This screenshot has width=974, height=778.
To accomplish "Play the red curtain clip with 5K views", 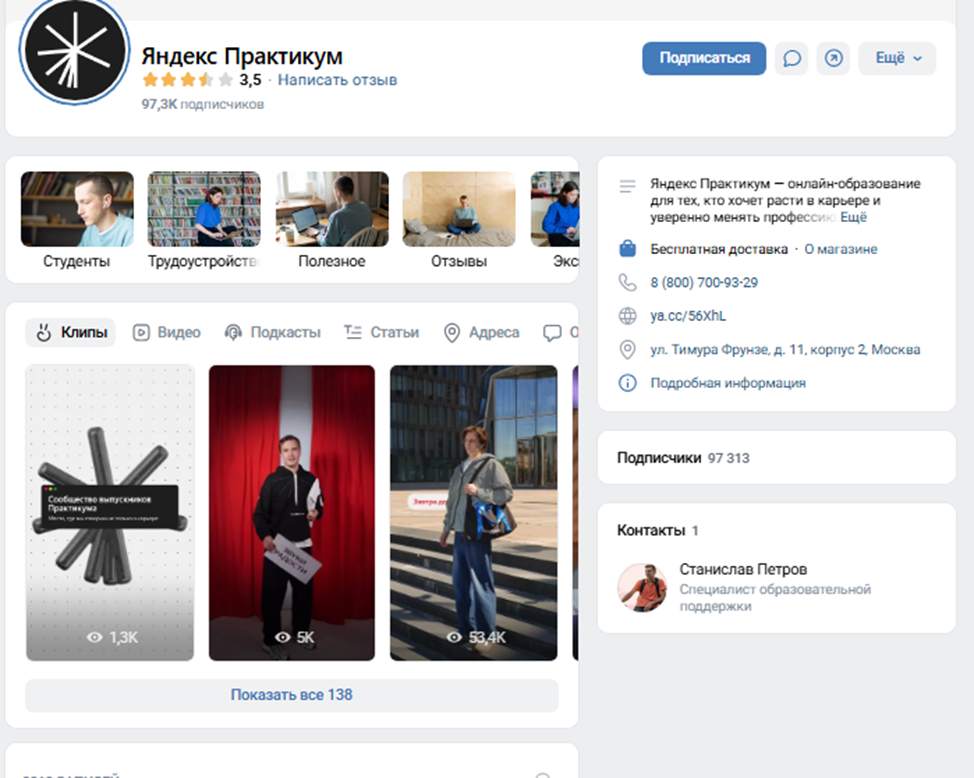I will coord(291,513).
